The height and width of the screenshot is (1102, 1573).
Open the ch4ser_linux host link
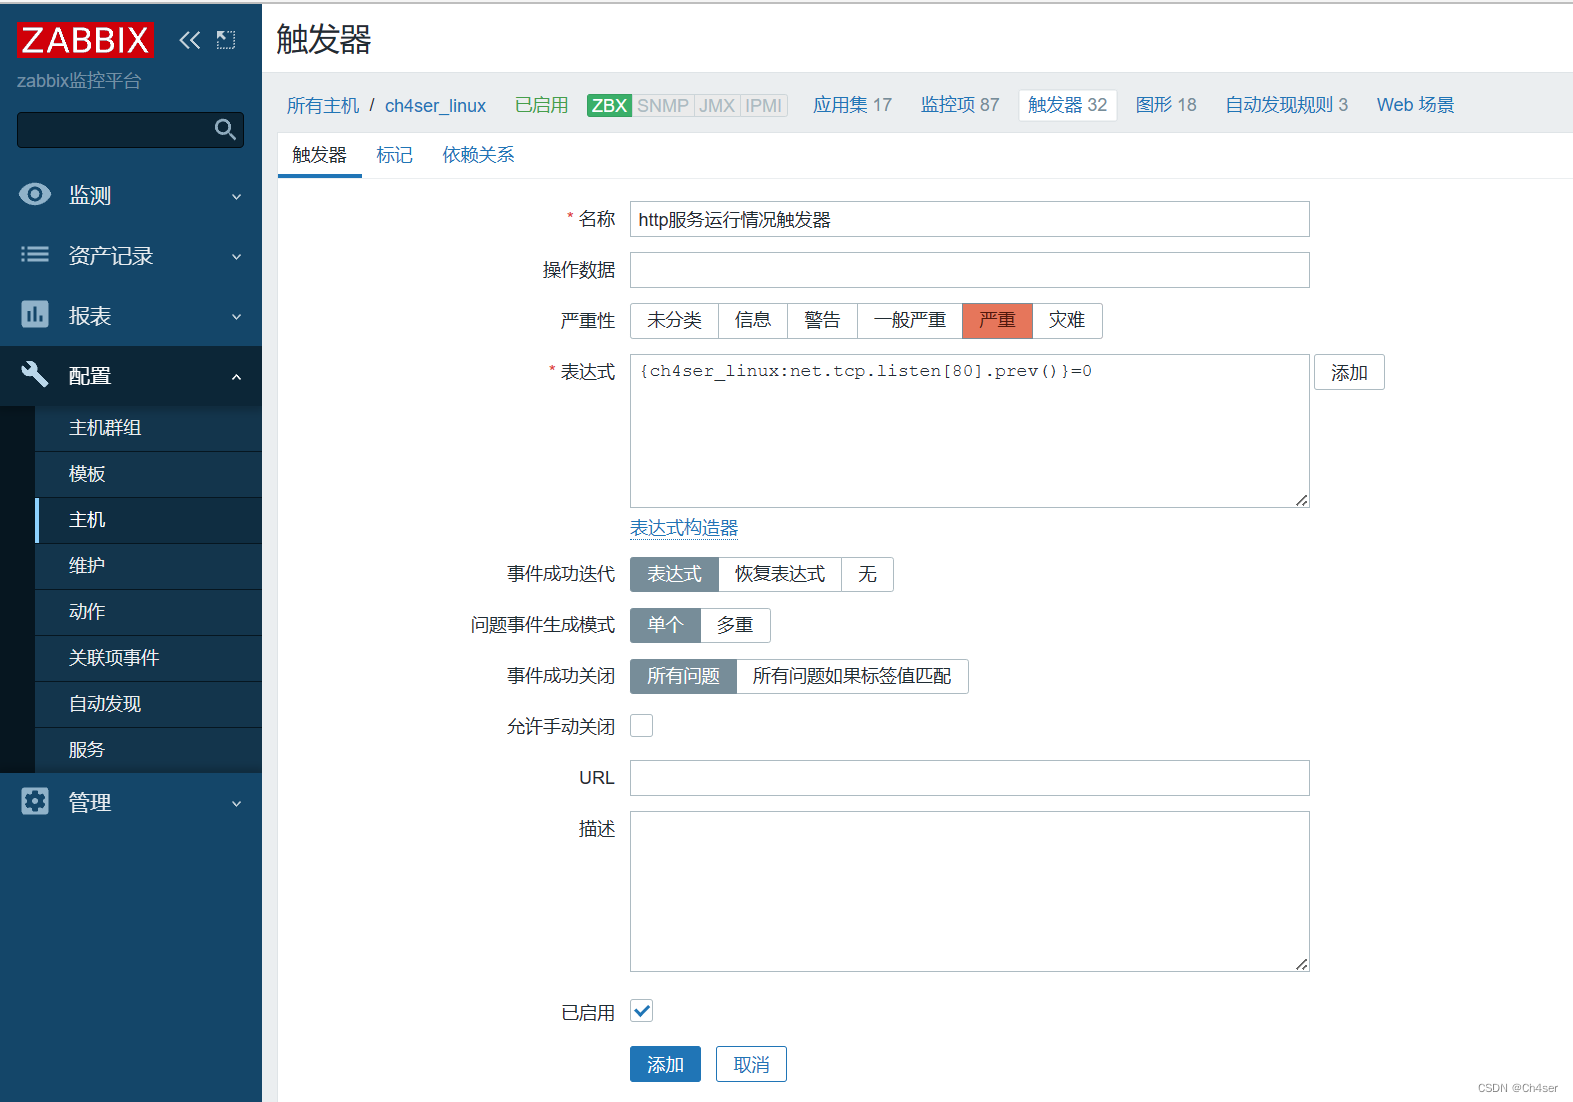point(435,105)
